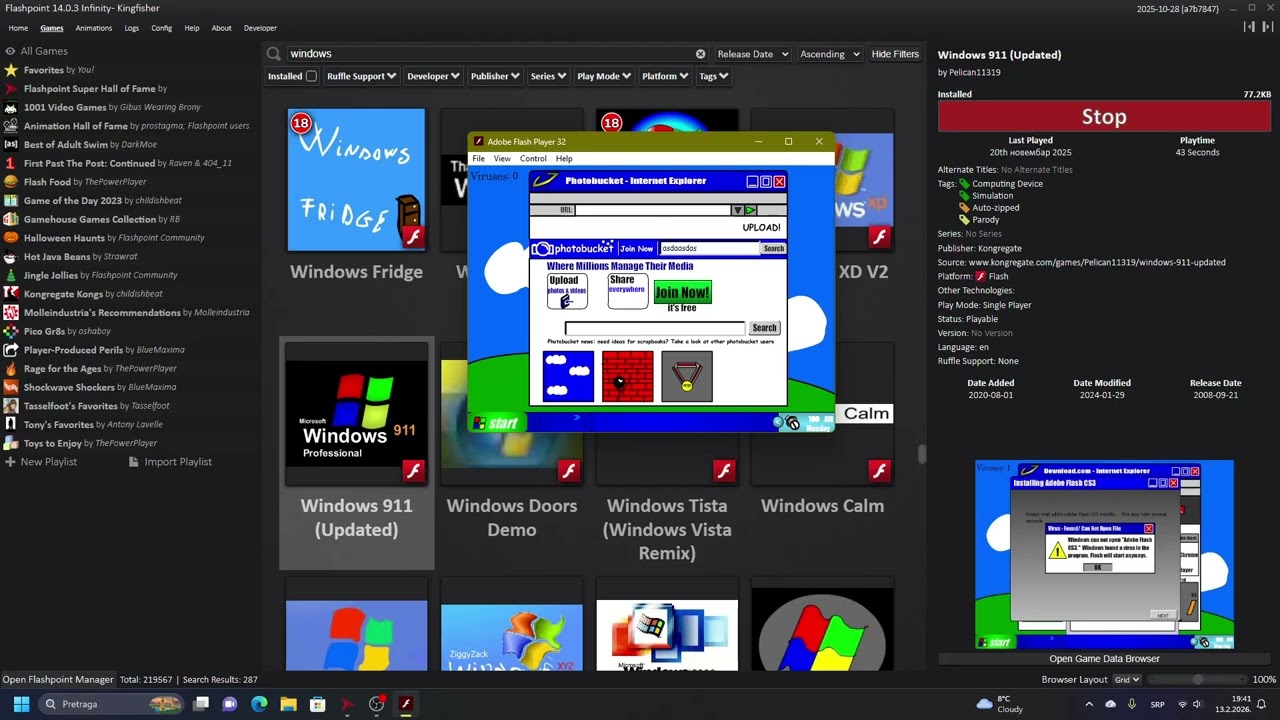Clear the windows search text
The height and width of the screenshot is (720, 1280).
pyautogui.click(x=700, y=54)
